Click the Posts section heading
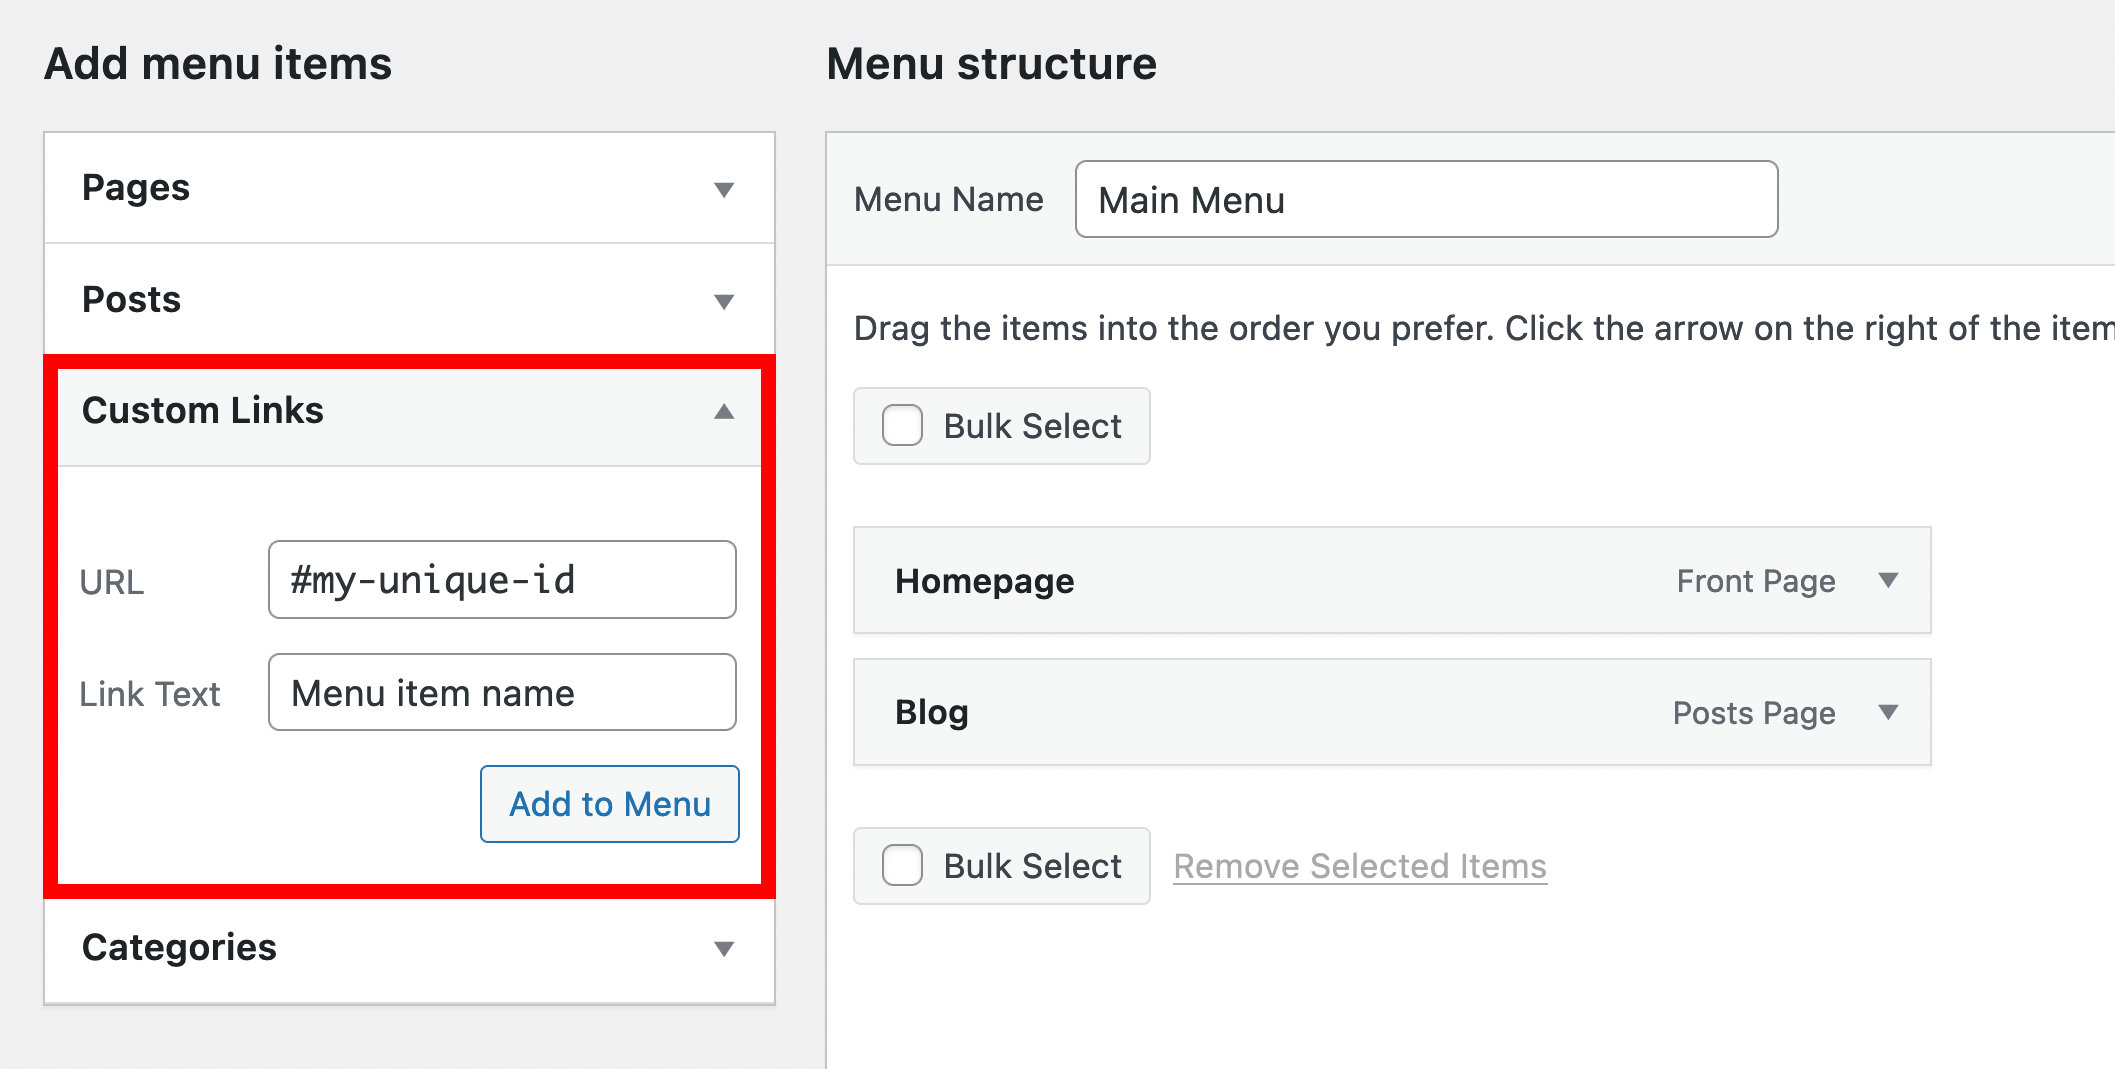Viewport: 2115px width, 1069px height. [131, 300]
